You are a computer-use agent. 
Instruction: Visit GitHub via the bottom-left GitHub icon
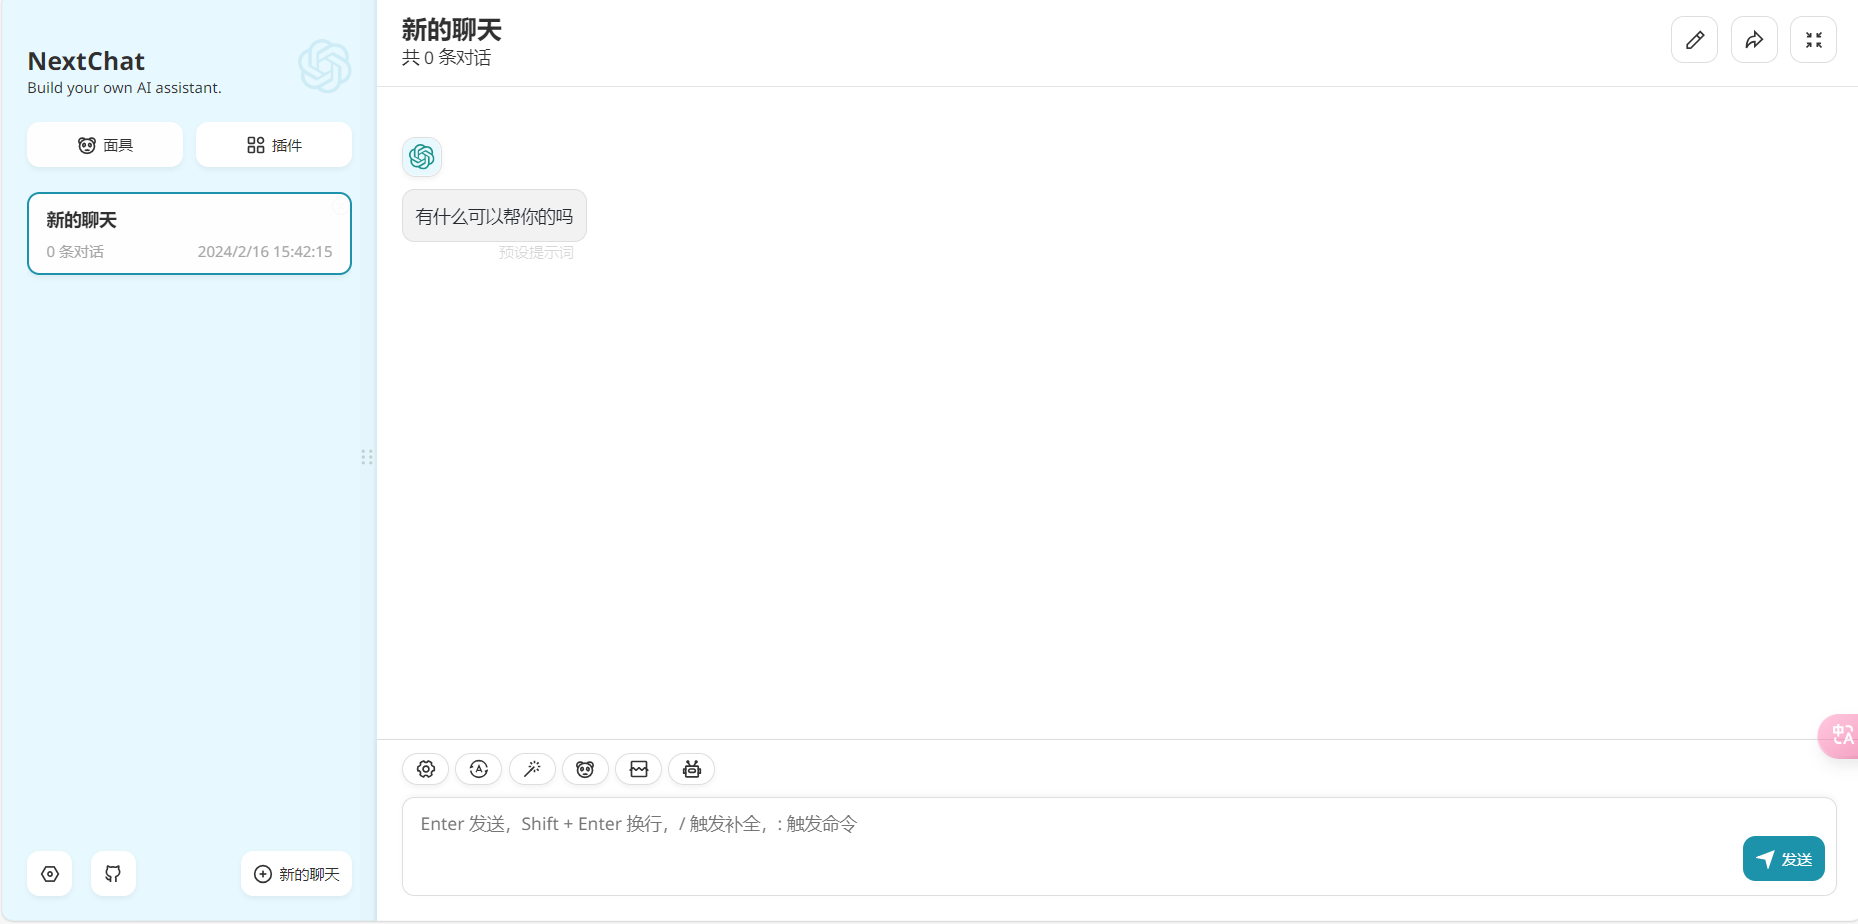[112, 873]
